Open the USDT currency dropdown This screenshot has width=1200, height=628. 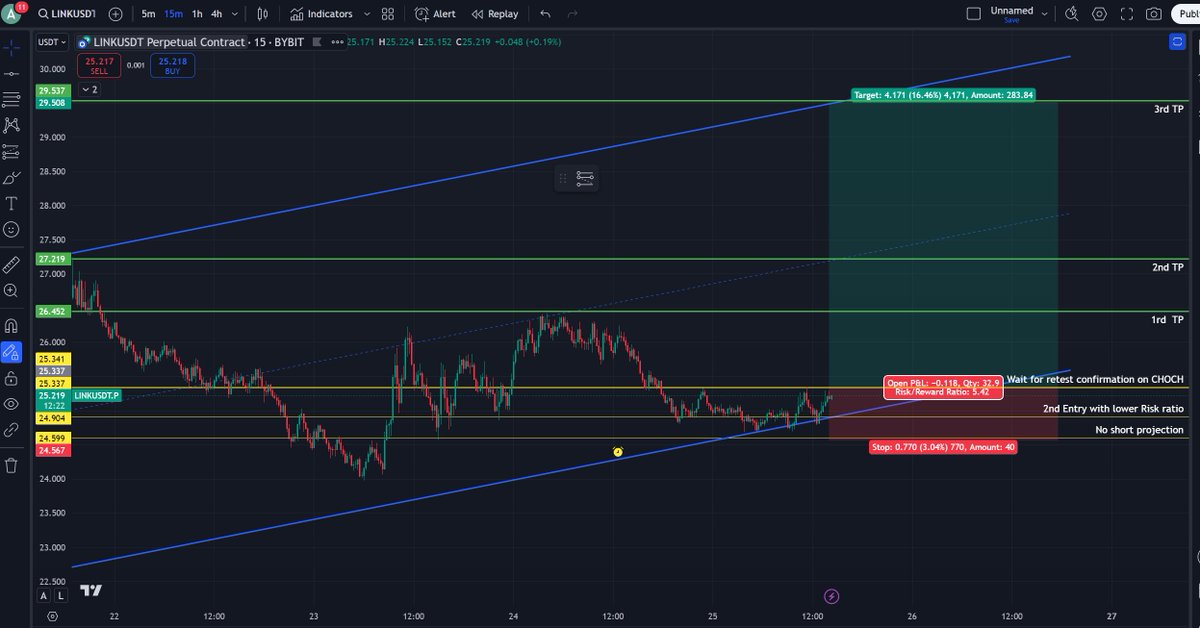click(52, 42)
